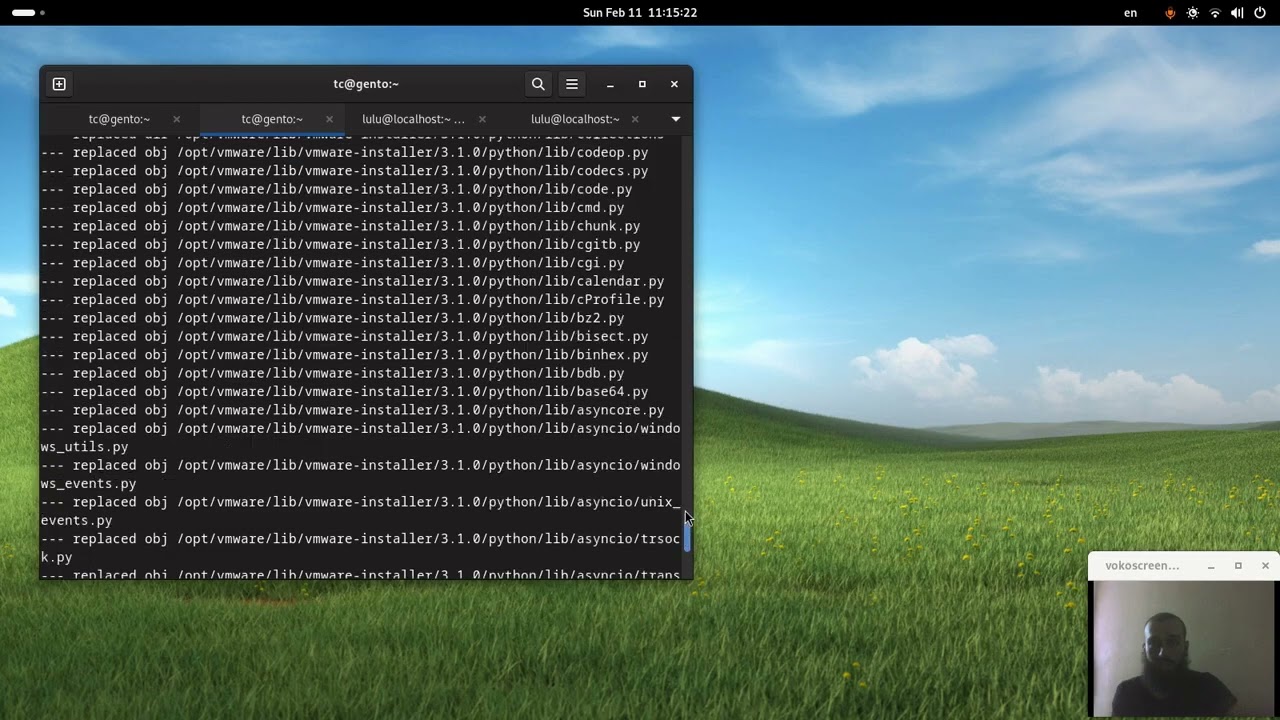
Task: Click the power icon in top bar
Action: pyautogui.click(x=1260, y=13)
